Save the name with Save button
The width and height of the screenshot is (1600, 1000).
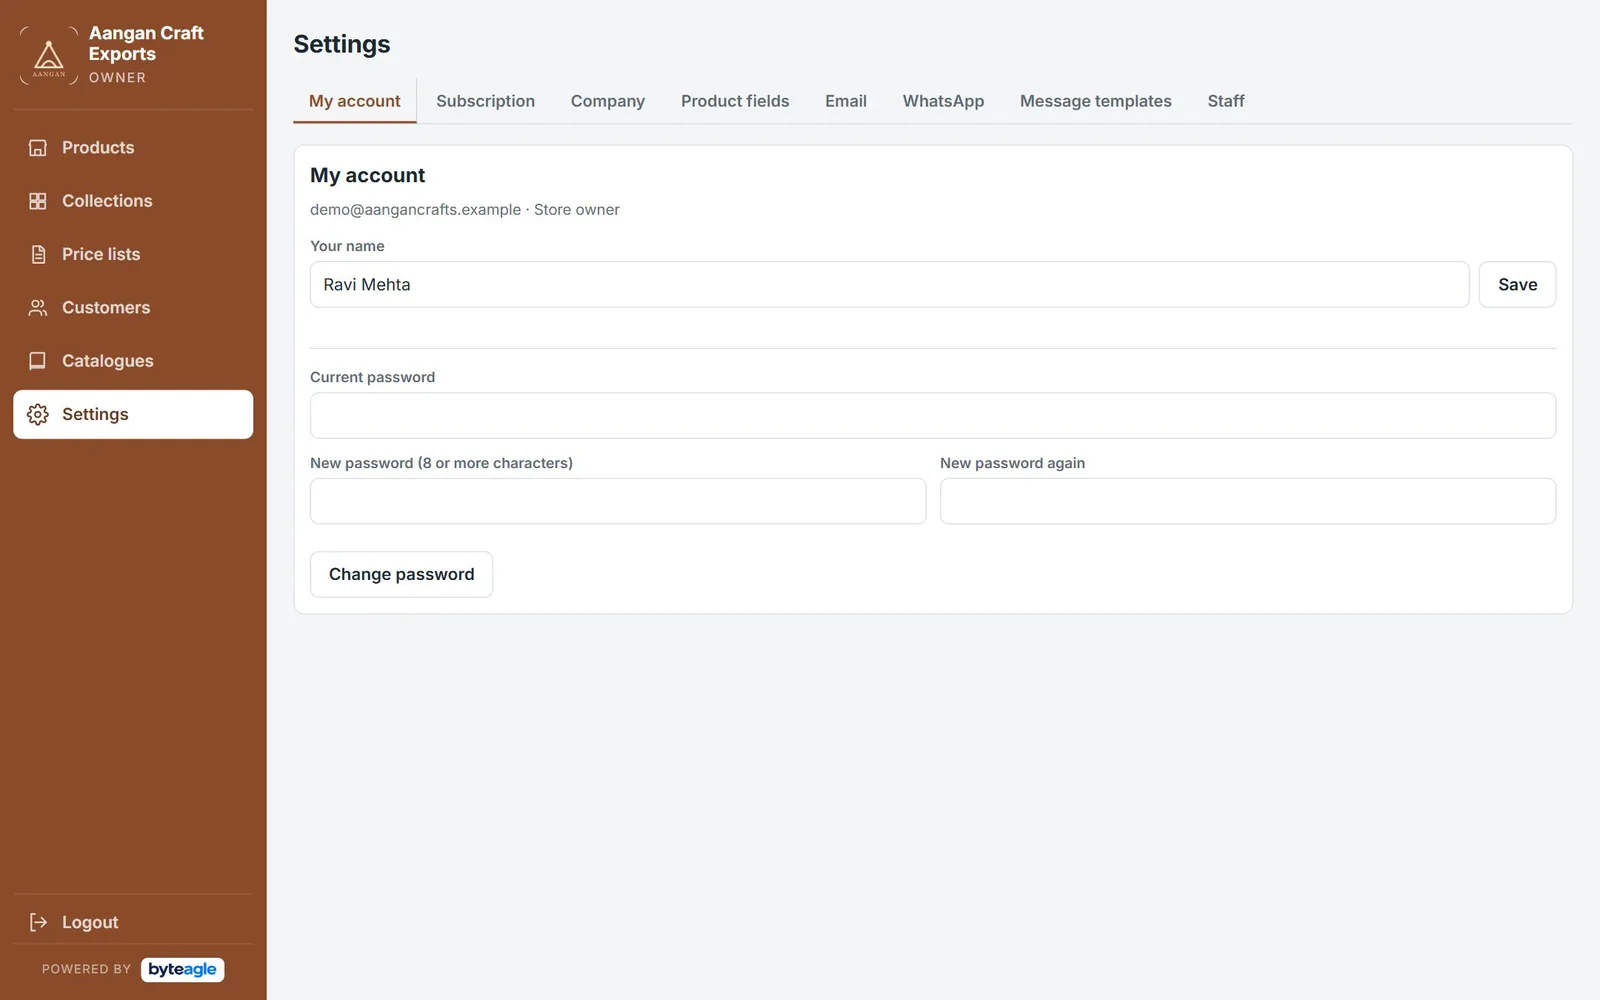[x=1517, y=285]
